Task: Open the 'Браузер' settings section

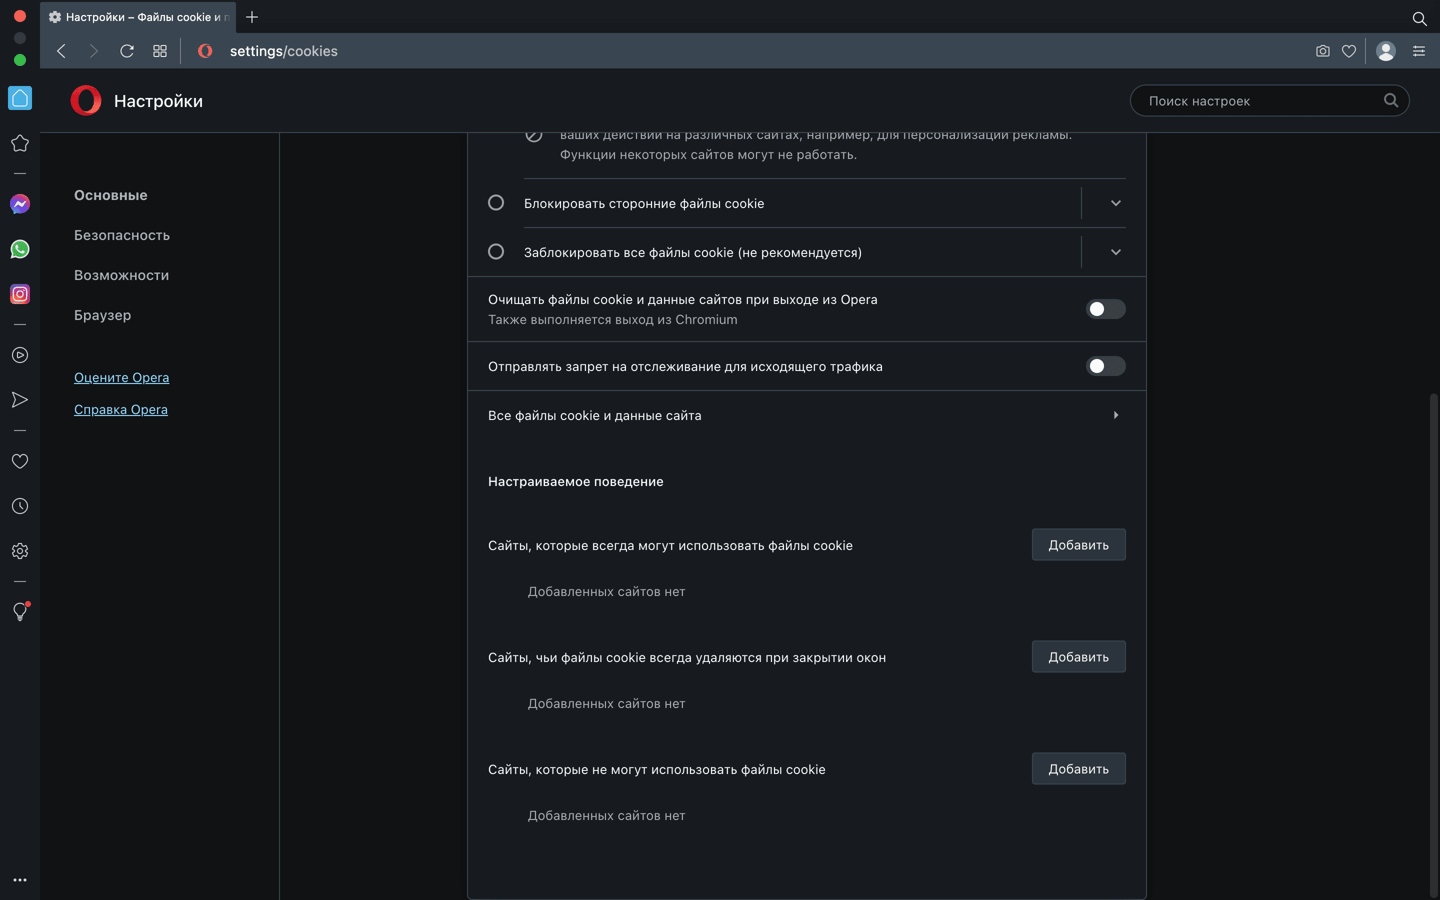Action: coord(103,315)
